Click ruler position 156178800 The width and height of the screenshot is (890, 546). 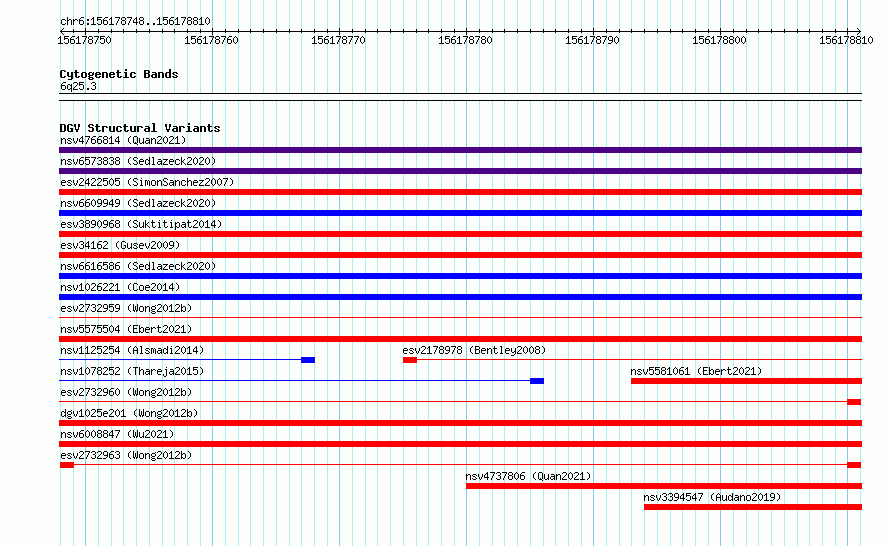719,40
